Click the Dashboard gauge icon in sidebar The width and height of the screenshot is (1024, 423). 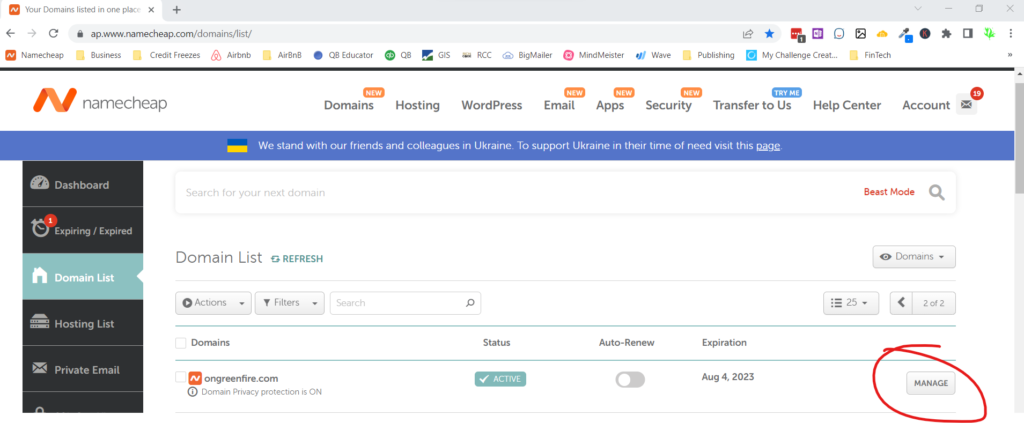click(x=40, y=184)
